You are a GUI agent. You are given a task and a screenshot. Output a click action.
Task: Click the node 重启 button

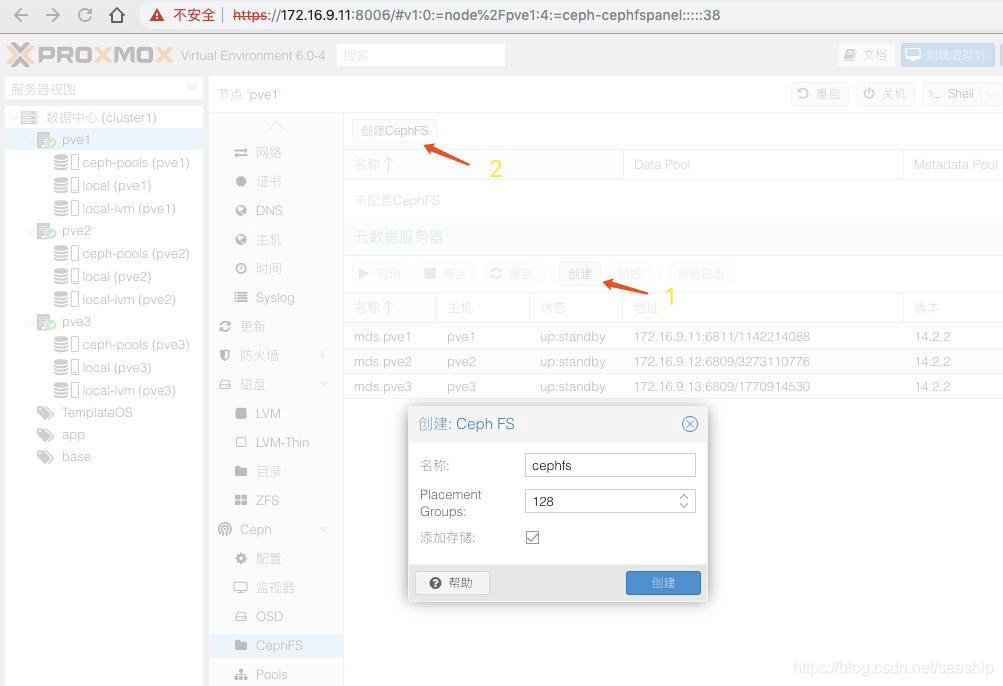click(819, 94)
